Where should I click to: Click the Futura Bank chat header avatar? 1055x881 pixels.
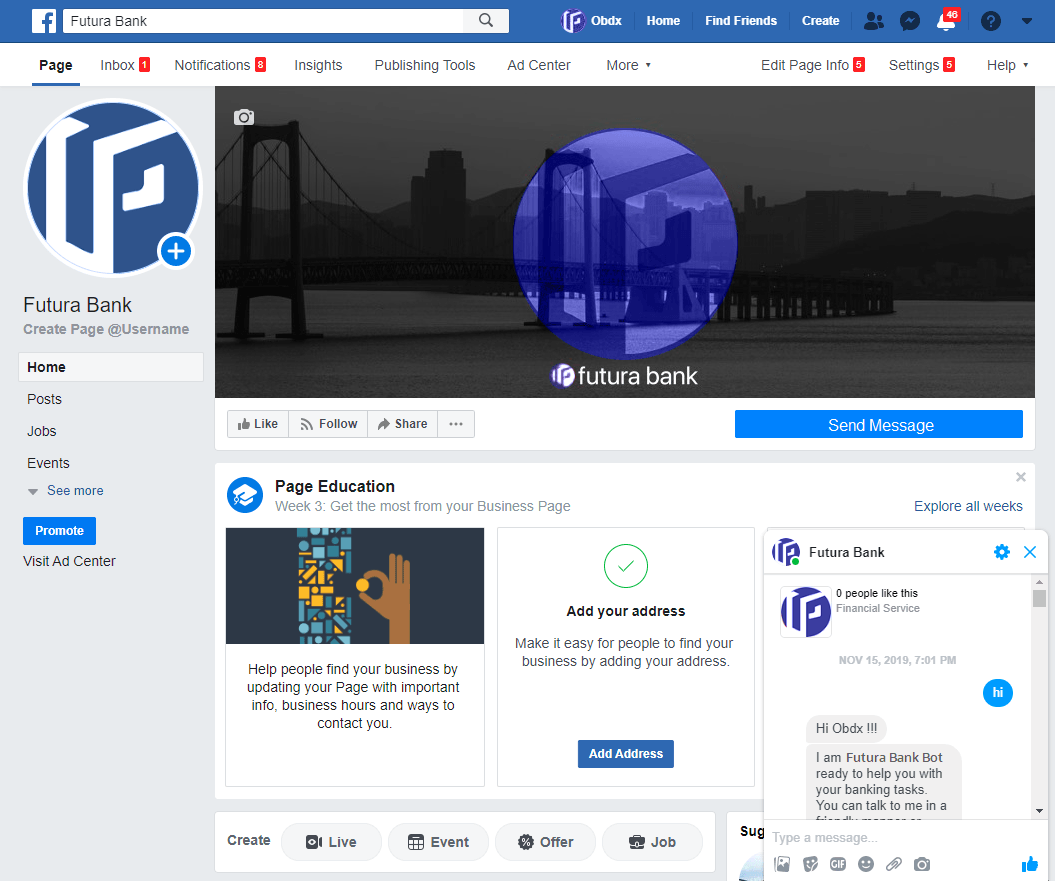[x=786, y=552]
